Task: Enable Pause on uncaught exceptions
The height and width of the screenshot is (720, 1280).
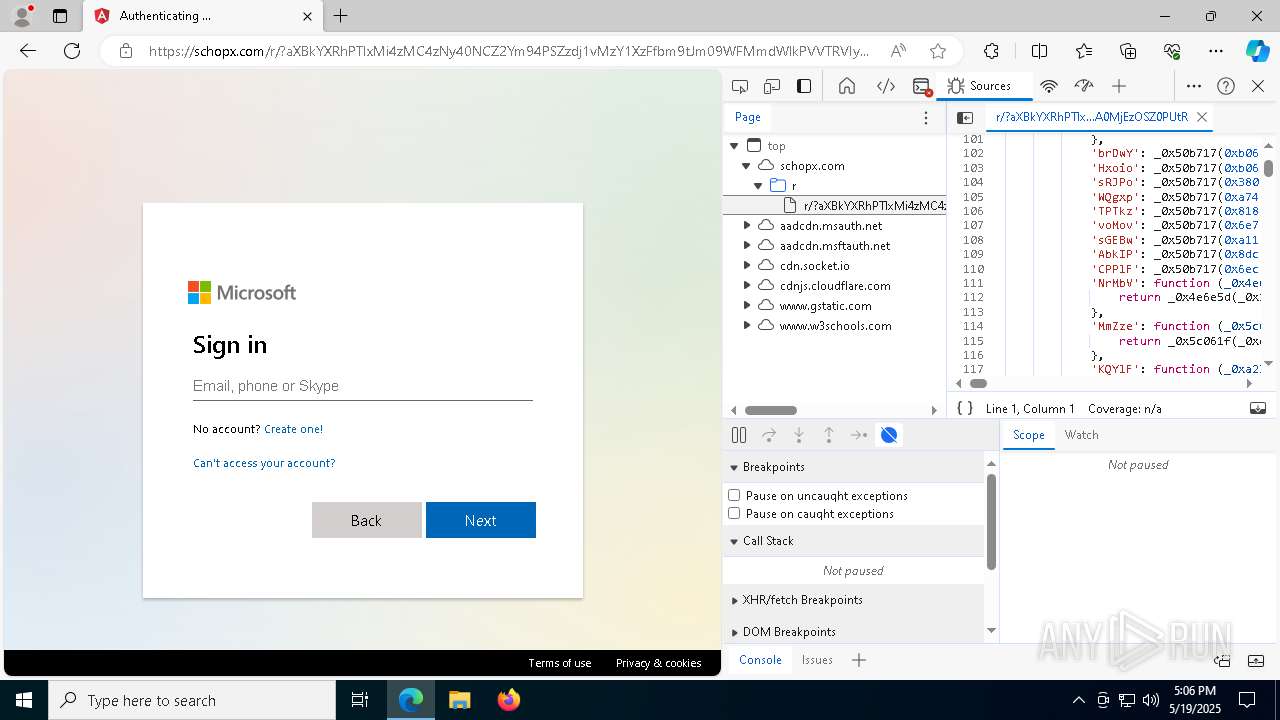Action: pos(734,495)
